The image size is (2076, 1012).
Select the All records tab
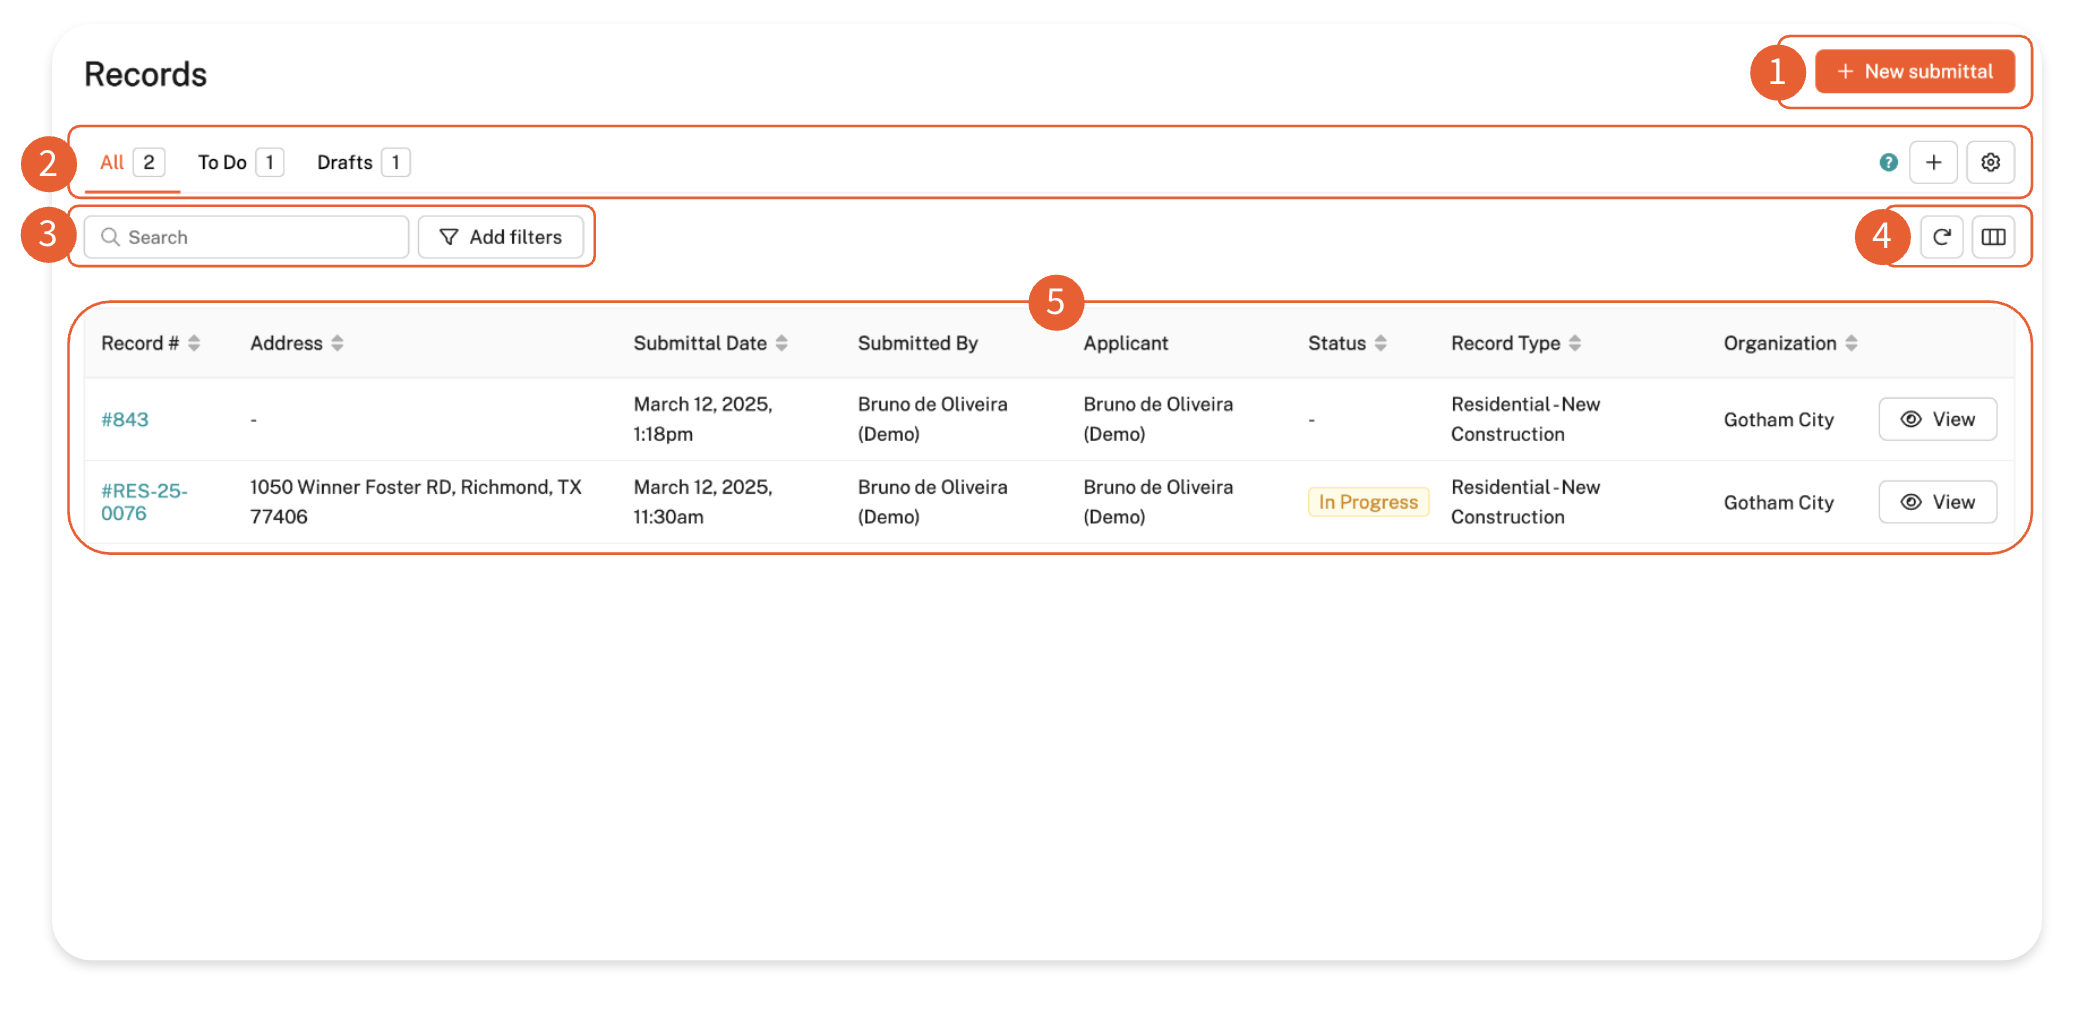tap(131, 162)
